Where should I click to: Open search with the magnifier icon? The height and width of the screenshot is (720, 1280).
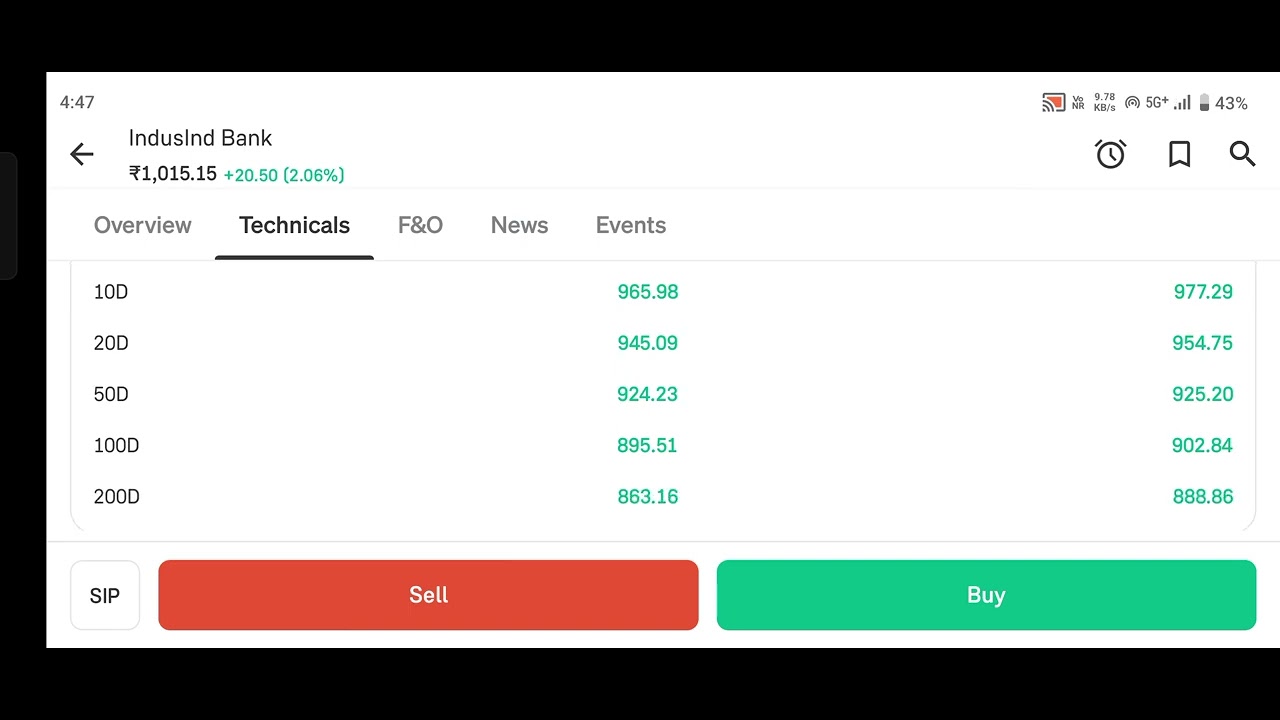pyautogui.click(x=1242, y=153)
